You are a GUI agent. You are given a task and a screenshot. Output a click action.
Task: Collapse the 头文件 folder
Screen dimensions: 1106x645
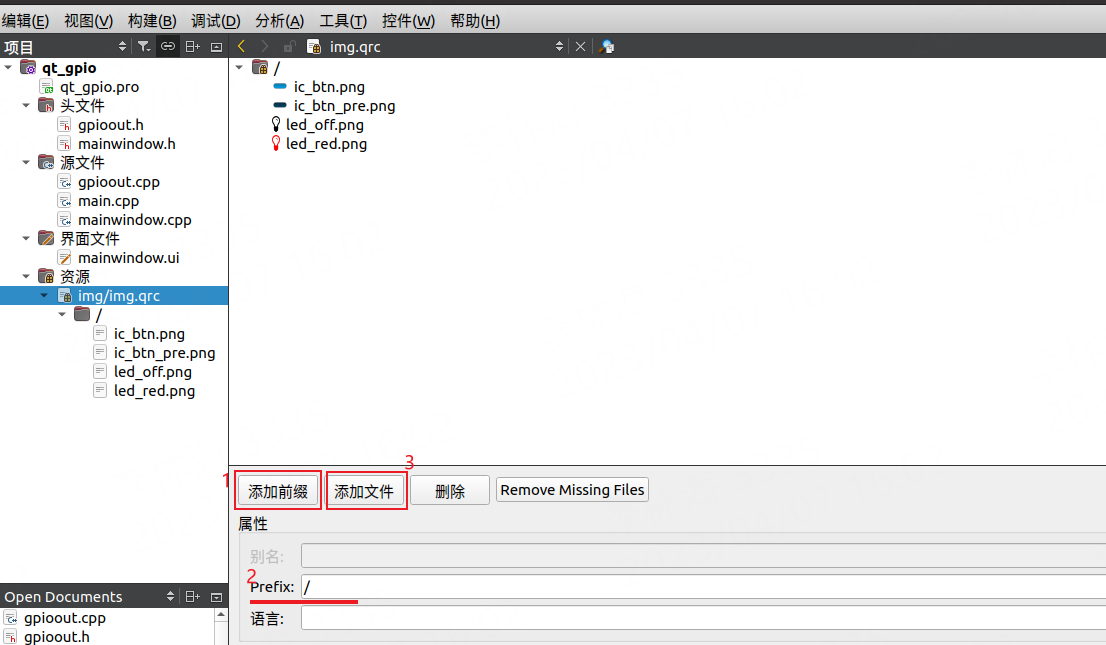coord(26,106)
